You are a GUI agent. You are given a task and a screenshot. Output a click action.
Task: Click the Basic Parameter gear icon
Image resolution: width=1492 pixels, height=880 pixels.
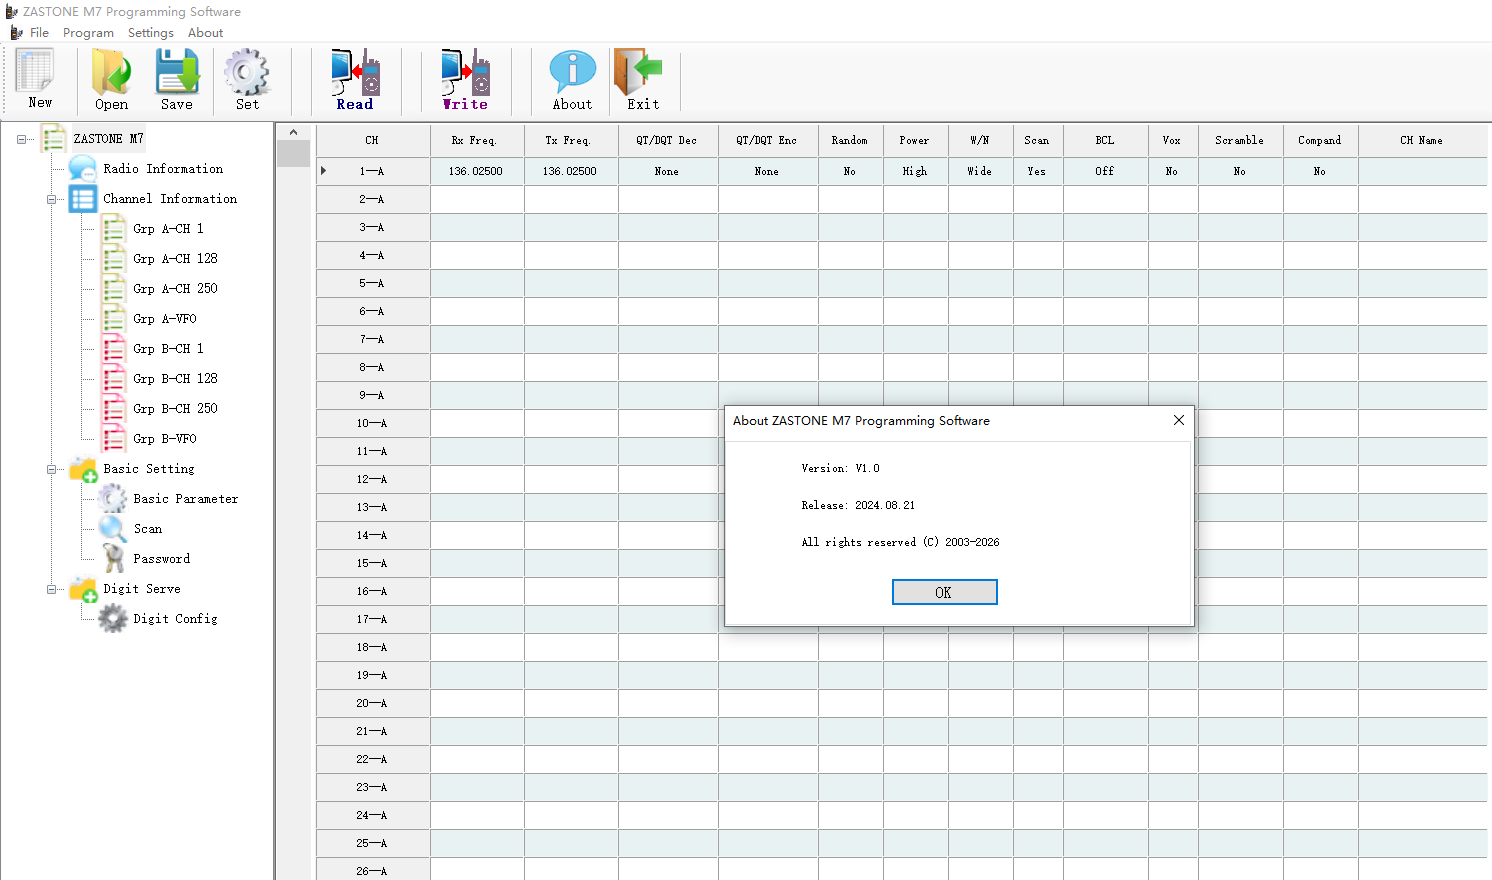113,499
